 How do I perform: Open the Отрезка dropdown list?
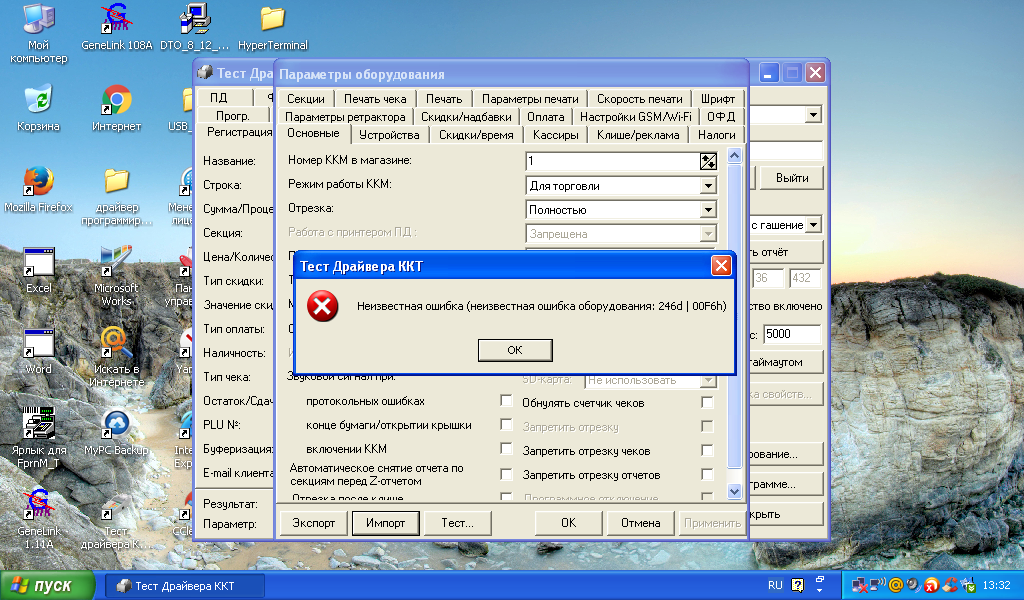click(x=708, y=210)
